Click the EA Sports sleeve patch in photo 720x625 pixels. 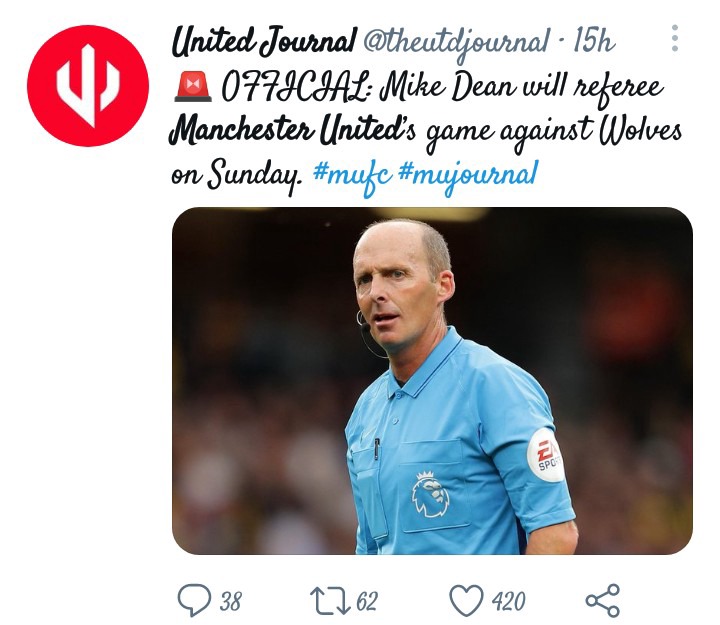(545, 455)
